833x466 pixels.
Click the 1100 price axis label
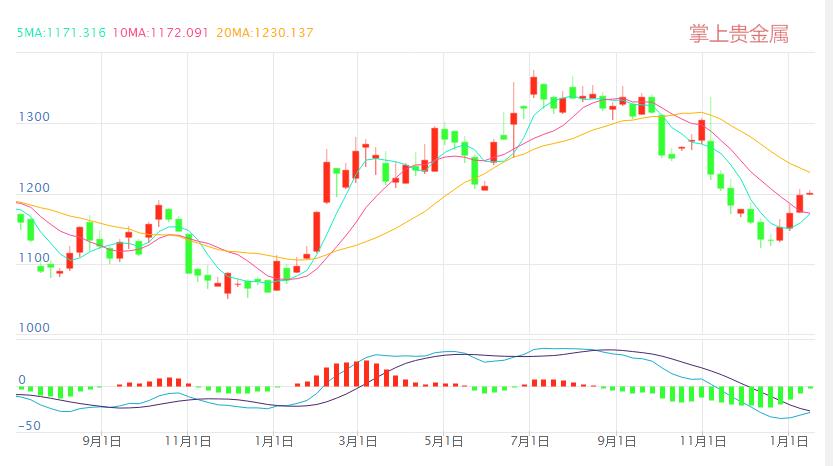(34, 258)
